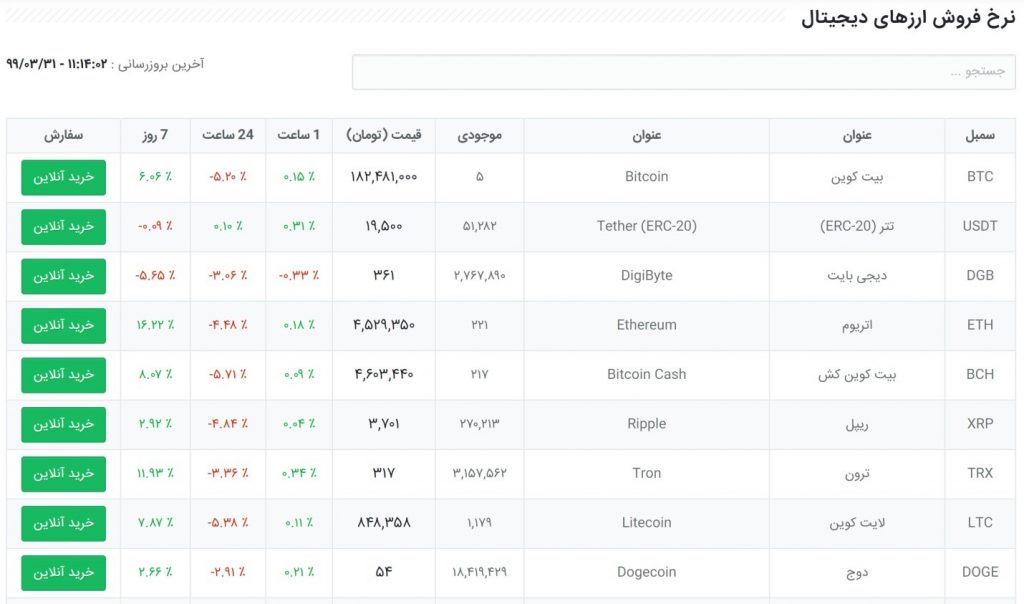Click the Persian title اتریوم
1024x604 pixels.
(857, 325)
